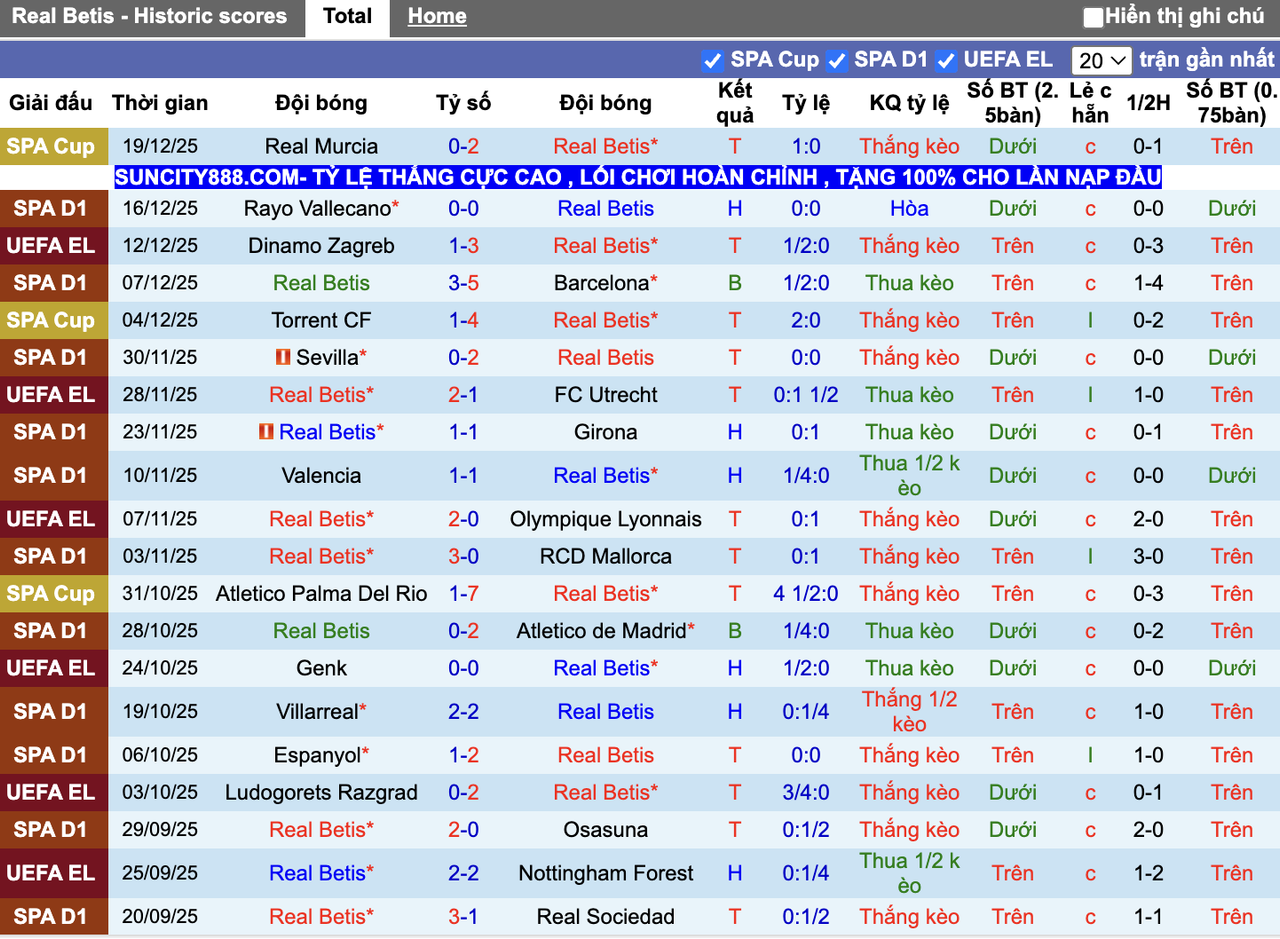Click the 0:1 1/2 handicap for FC Utrecht match
The width and height of the screenshot is (1280, 939).
[806, 395]
